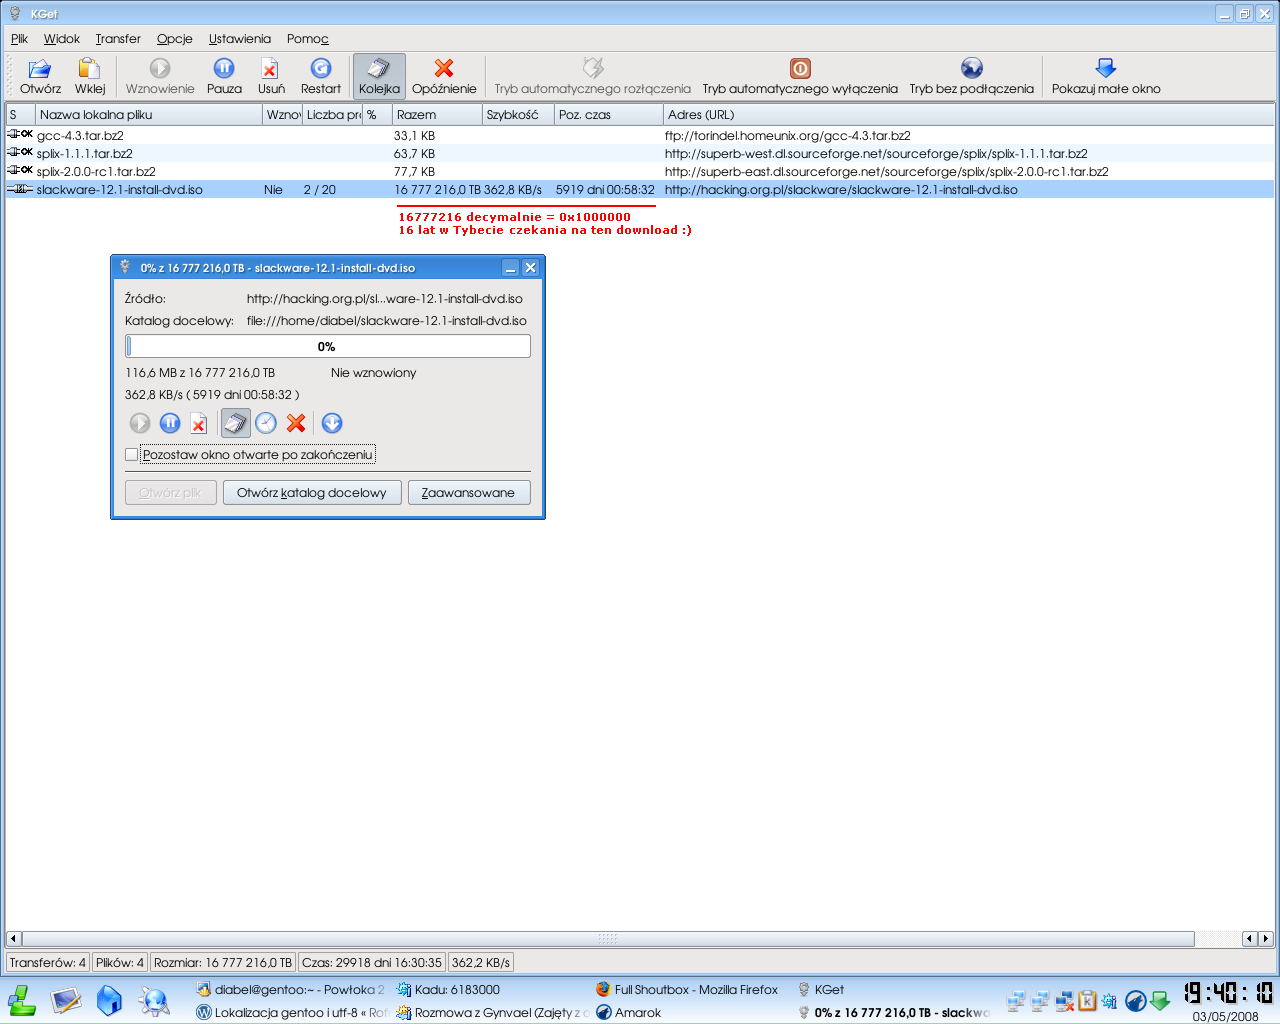Click the left scroll arrow of the transfer list
Viewport: 1280px width, 1024px height.
[13, 939]
